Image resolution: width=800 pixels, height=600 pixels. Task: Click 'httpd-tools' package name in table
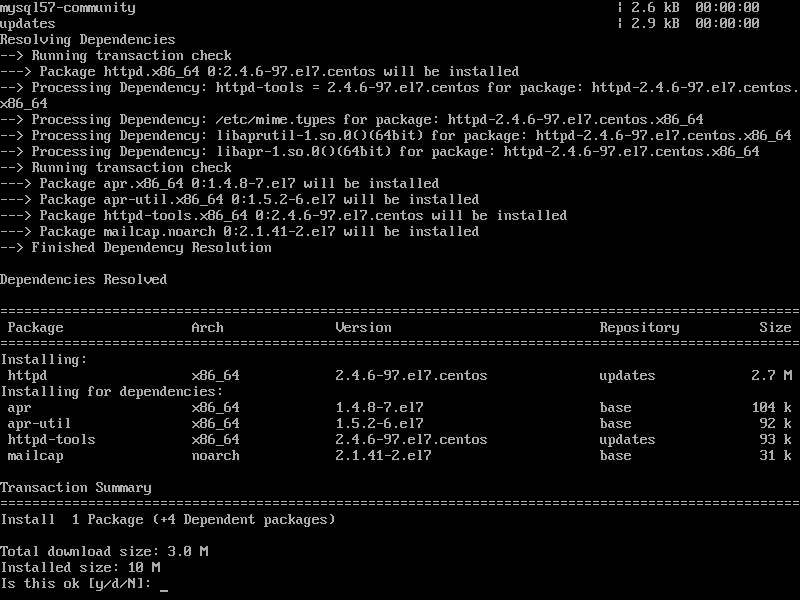[51, 440]
